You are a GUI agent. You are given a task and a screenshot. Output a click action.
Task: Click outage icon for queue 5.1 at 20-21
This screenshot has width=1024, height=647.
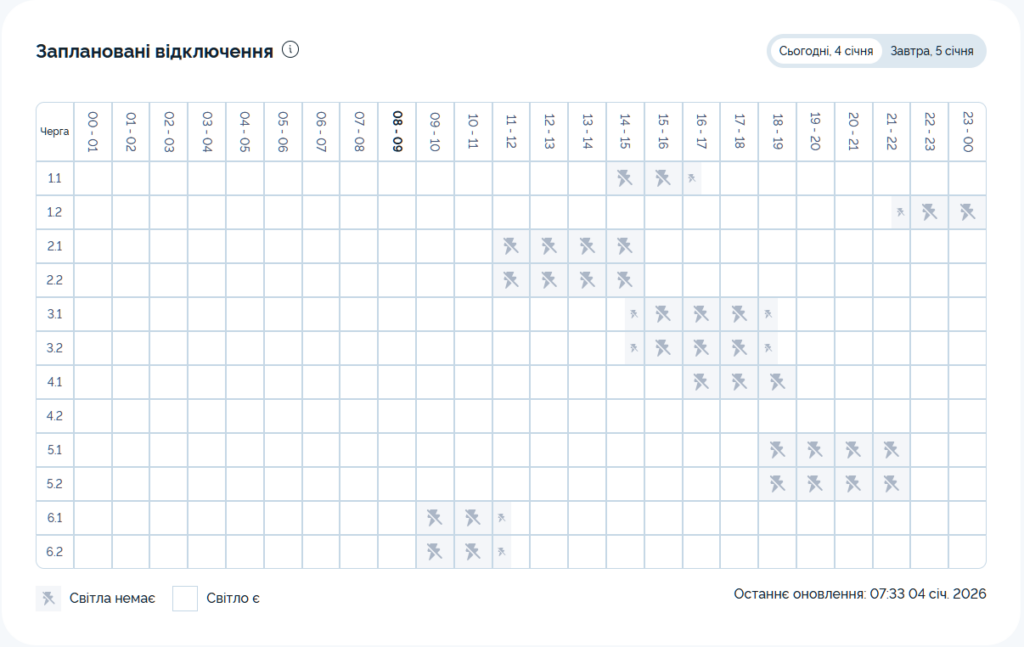(x=853, y=450)
